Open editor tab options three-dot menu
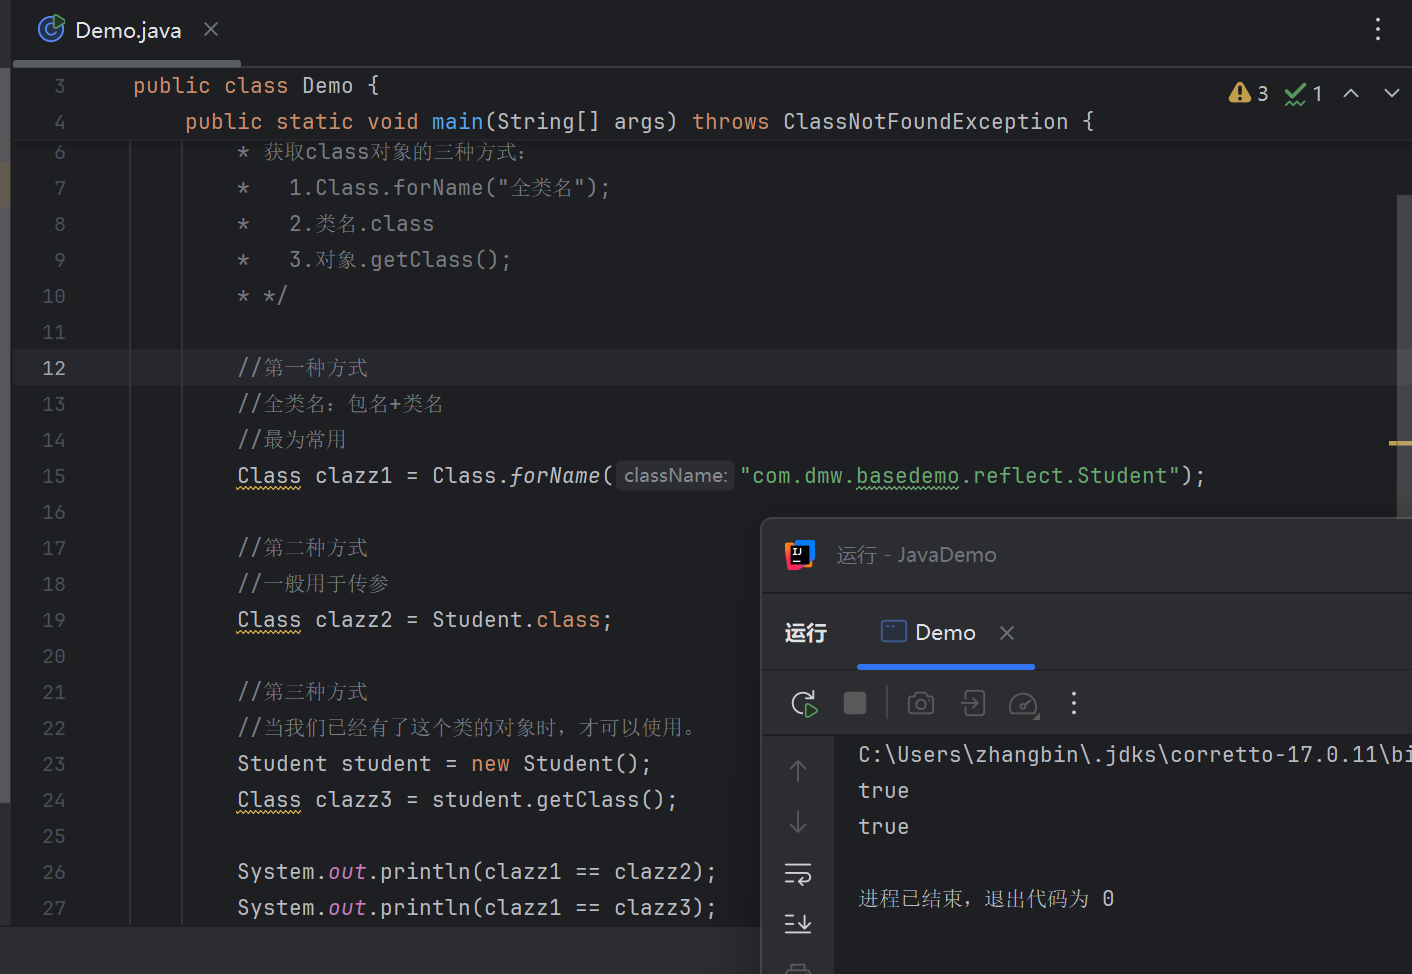This screenshot has height=974, width=1412. [x=1378, y=29]
